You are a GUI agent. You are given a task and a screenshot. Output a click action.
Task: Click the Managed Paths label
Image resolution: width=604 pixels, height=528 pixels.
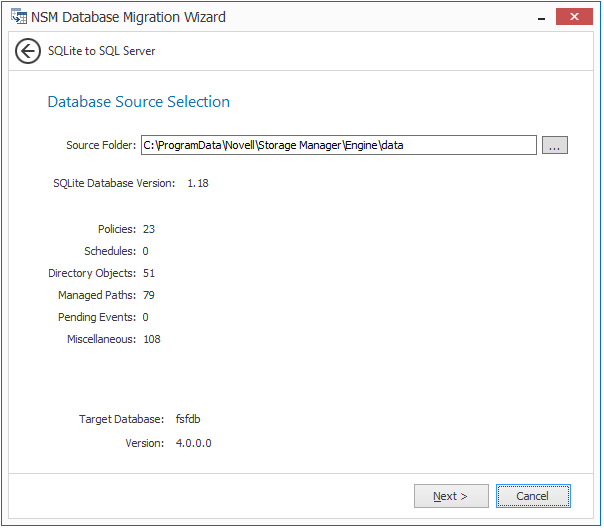click(x=97, y=295)
